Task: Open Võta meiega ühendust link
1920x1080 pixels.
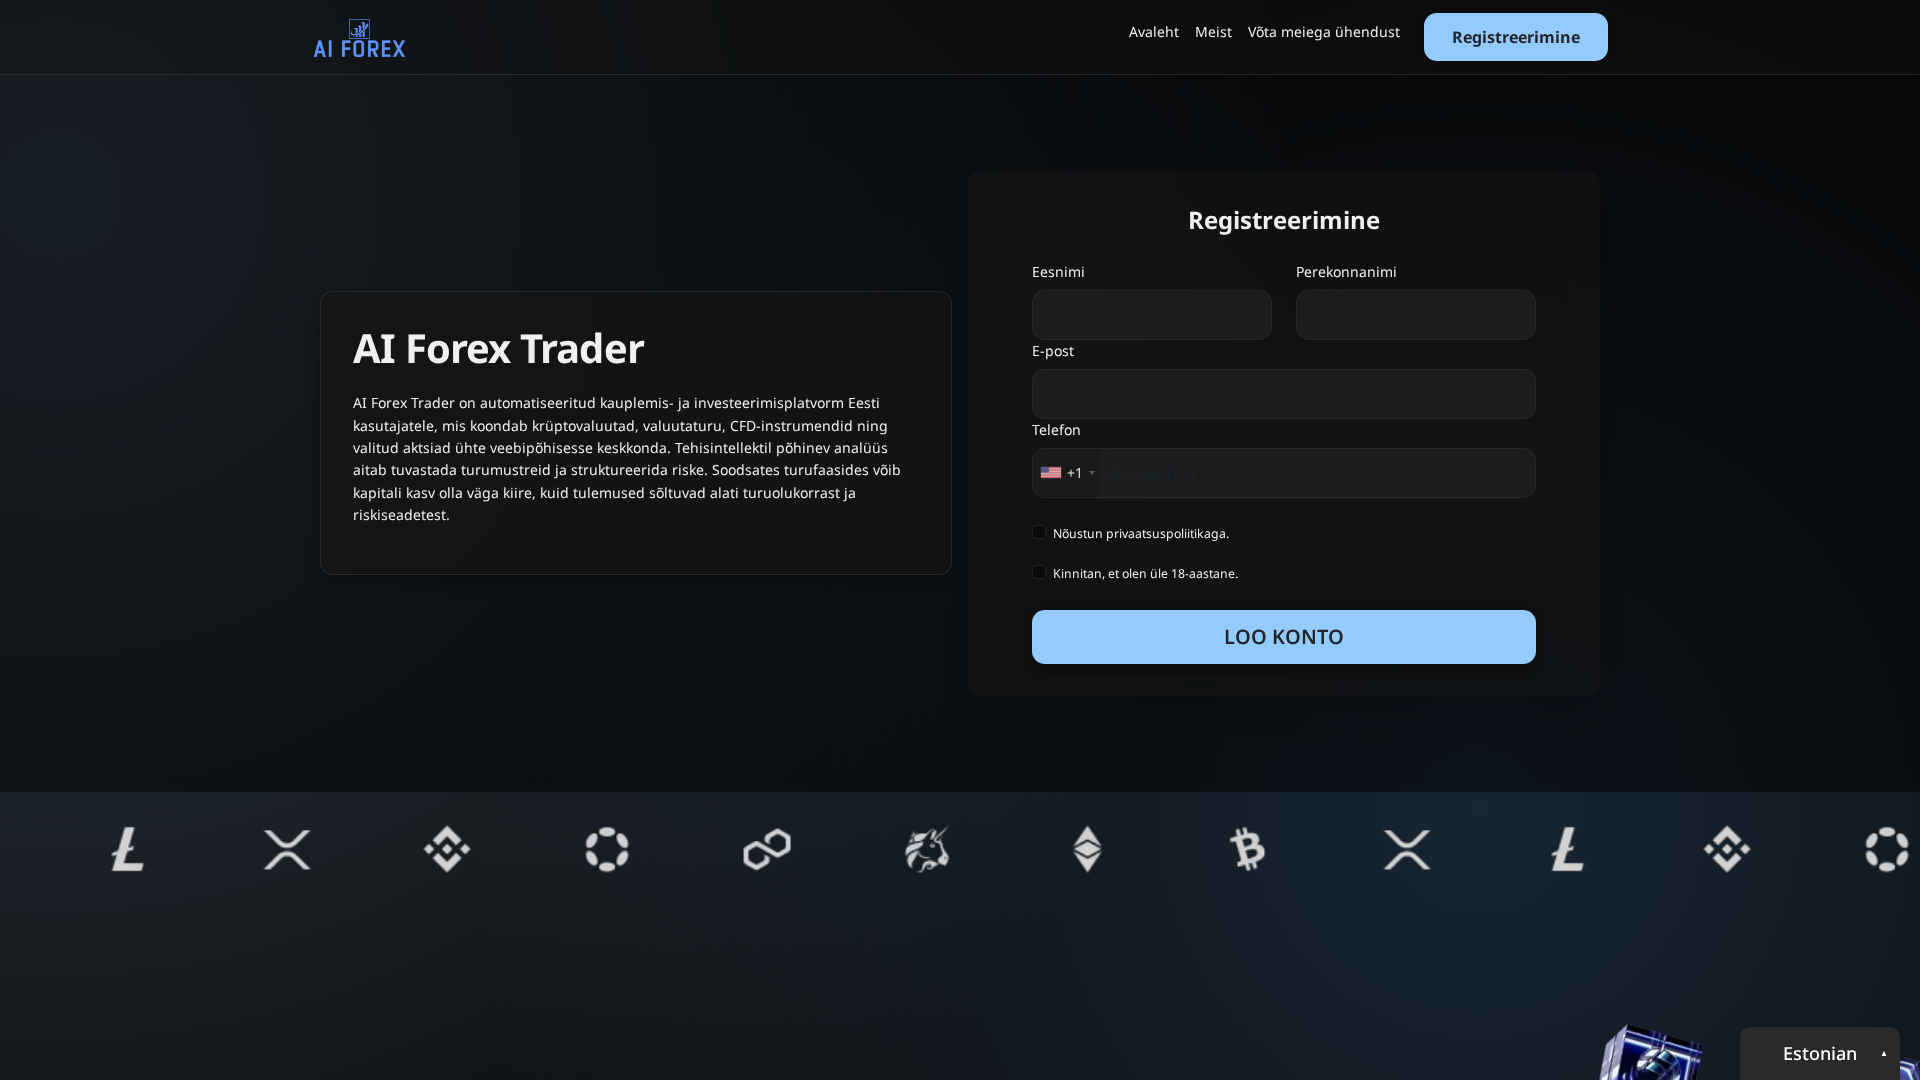Action: [x=1324, y=32]
